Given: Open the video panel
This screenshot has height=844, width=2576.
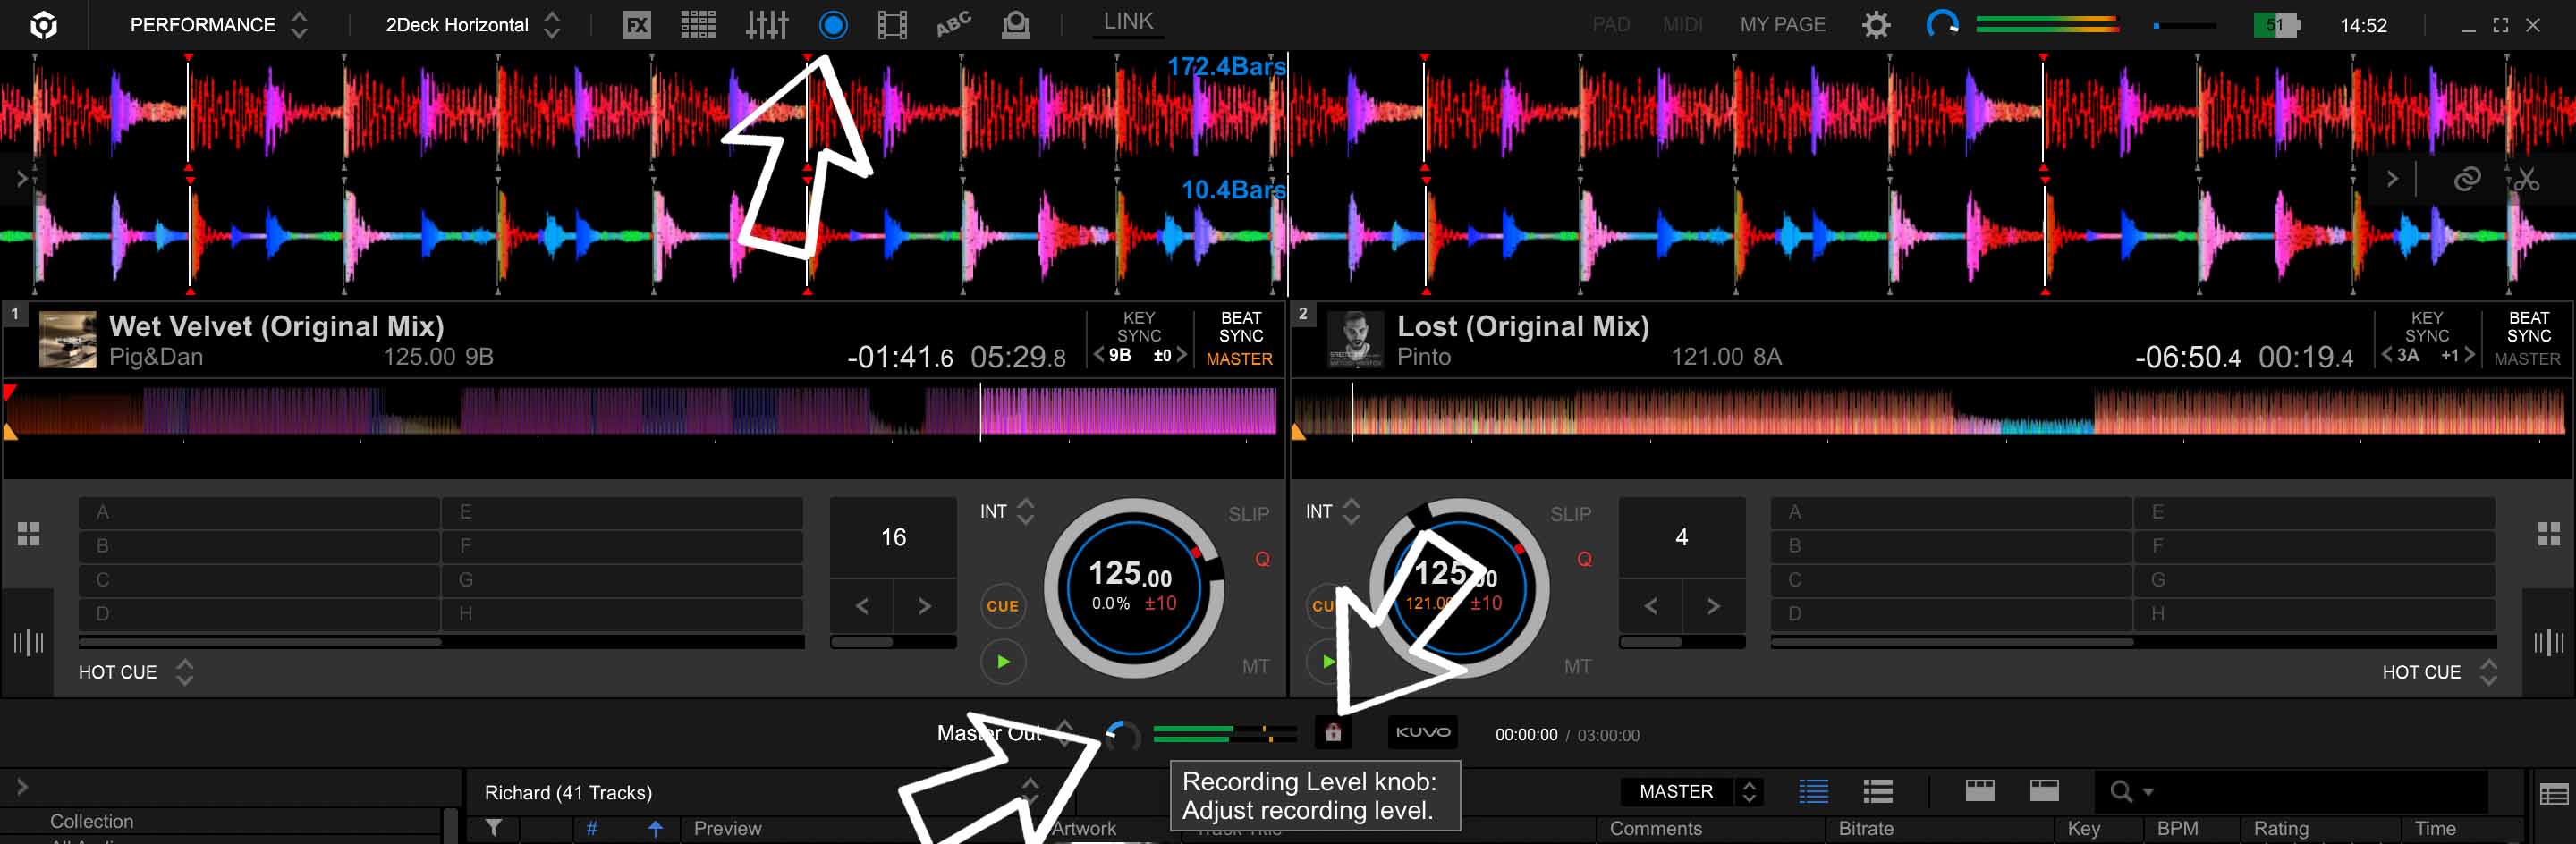Looking at the screenshot, I should pyautogui.click(x=892, y=25).
